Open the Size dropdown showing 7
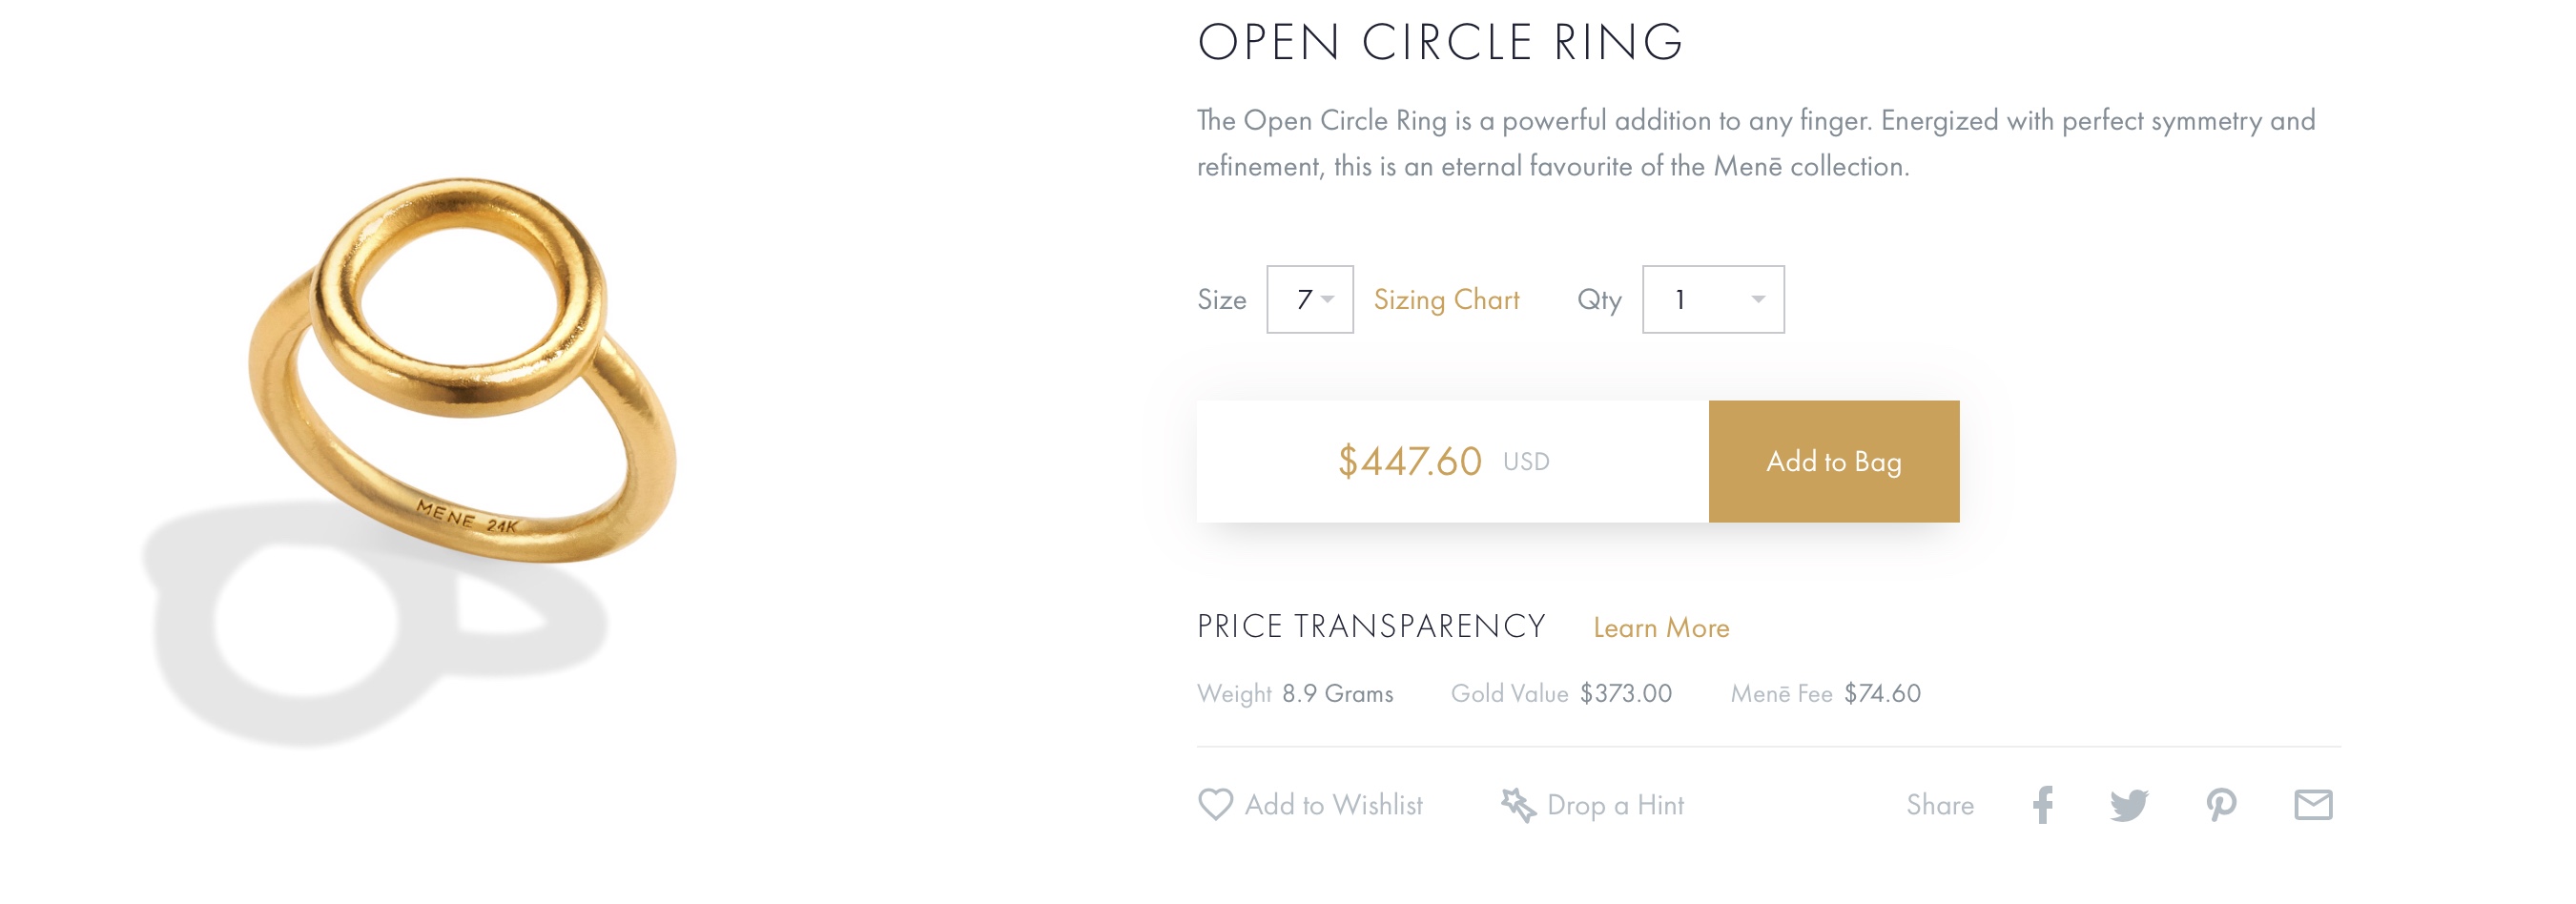Viewport: 2576px width, 904px height. click(1309, 300)
